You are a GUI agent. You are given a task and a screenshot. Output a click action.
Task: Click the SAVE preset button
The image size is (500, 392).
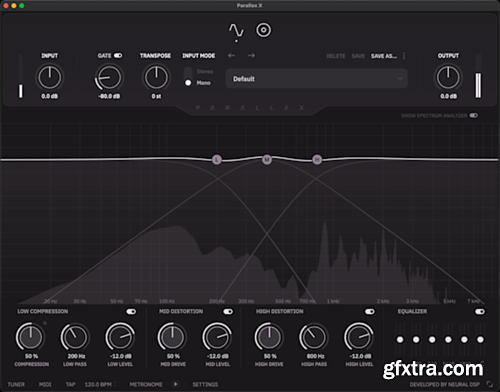358,56
